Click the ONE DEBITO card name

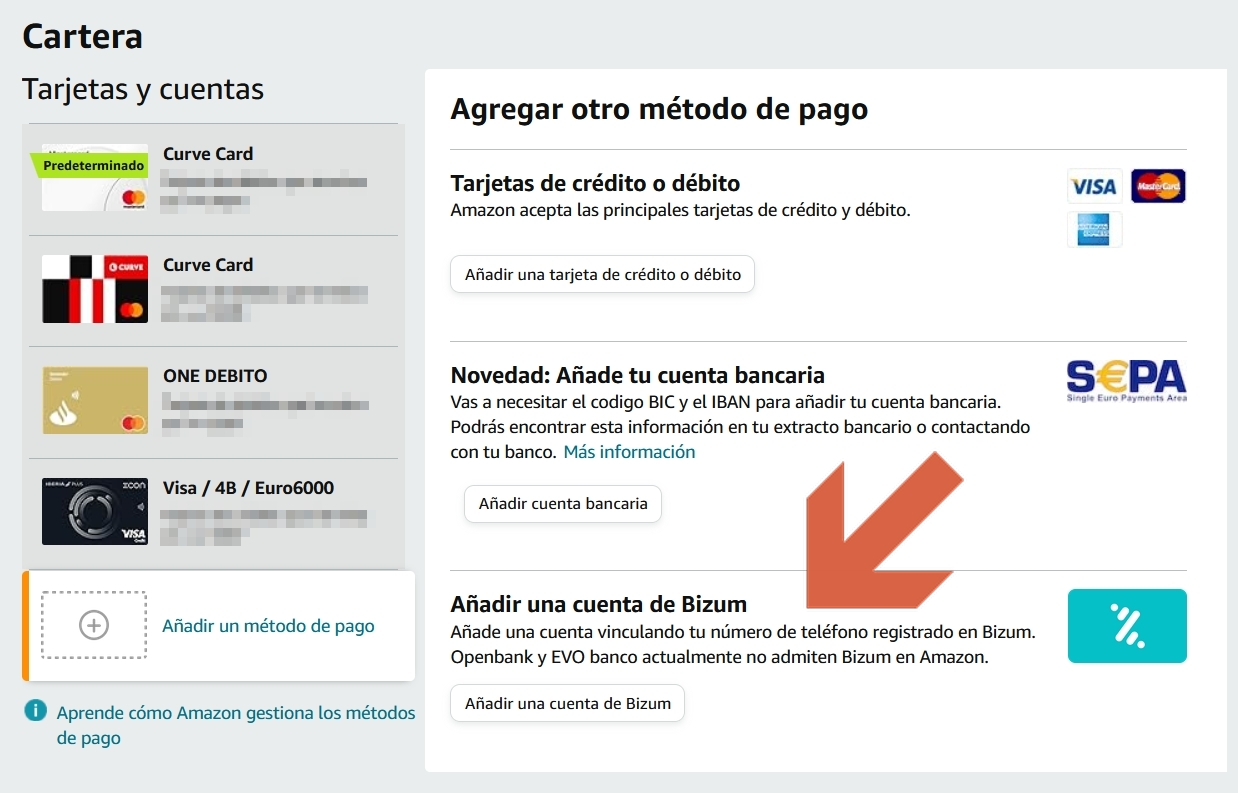tap(215, 376)
